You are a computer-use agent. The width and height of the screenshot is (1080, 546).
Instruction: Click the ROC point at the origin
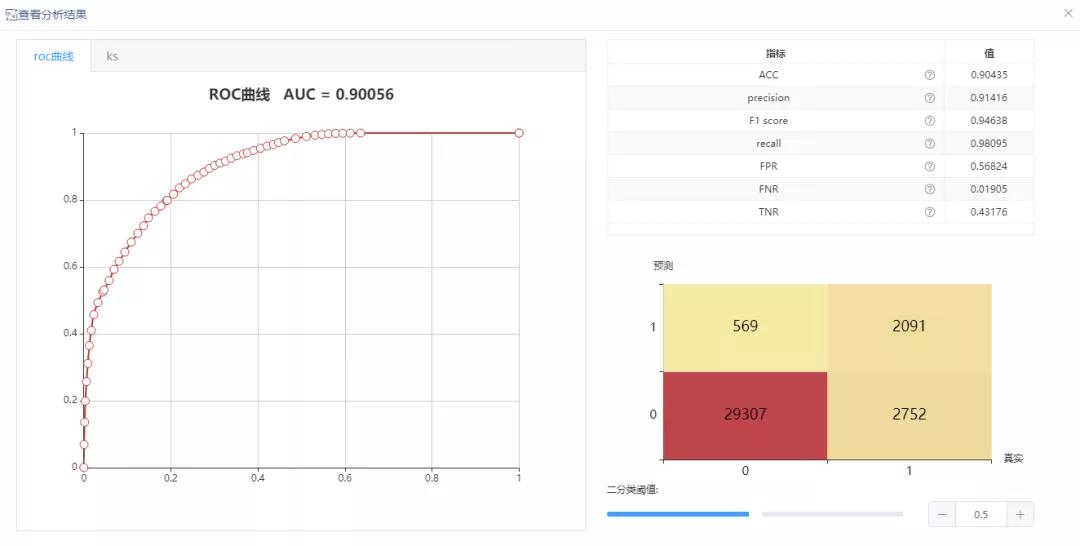(84, 467)
